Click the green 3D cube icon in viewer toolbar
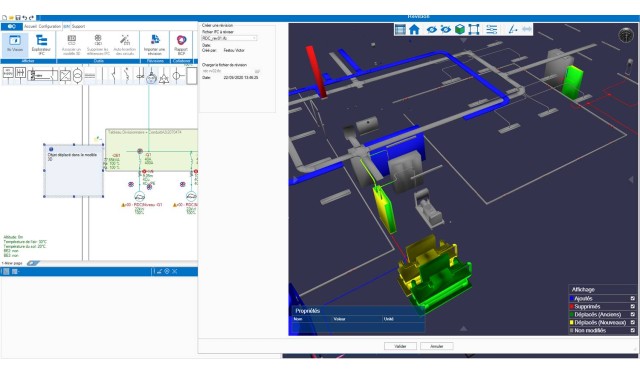Viewport: 640px width, 375px height. click(x=460, y=29)
